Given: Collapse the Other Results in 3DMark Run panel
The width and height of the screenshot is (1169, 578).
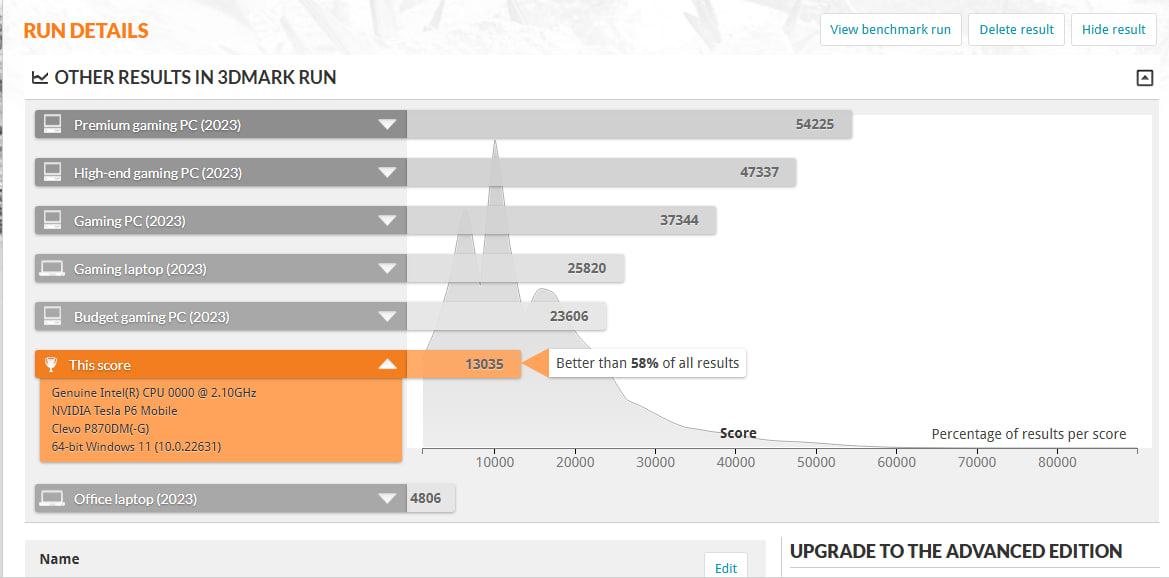Looking at the screenshot, I should pyautogui.click(x=1145, y=78).
